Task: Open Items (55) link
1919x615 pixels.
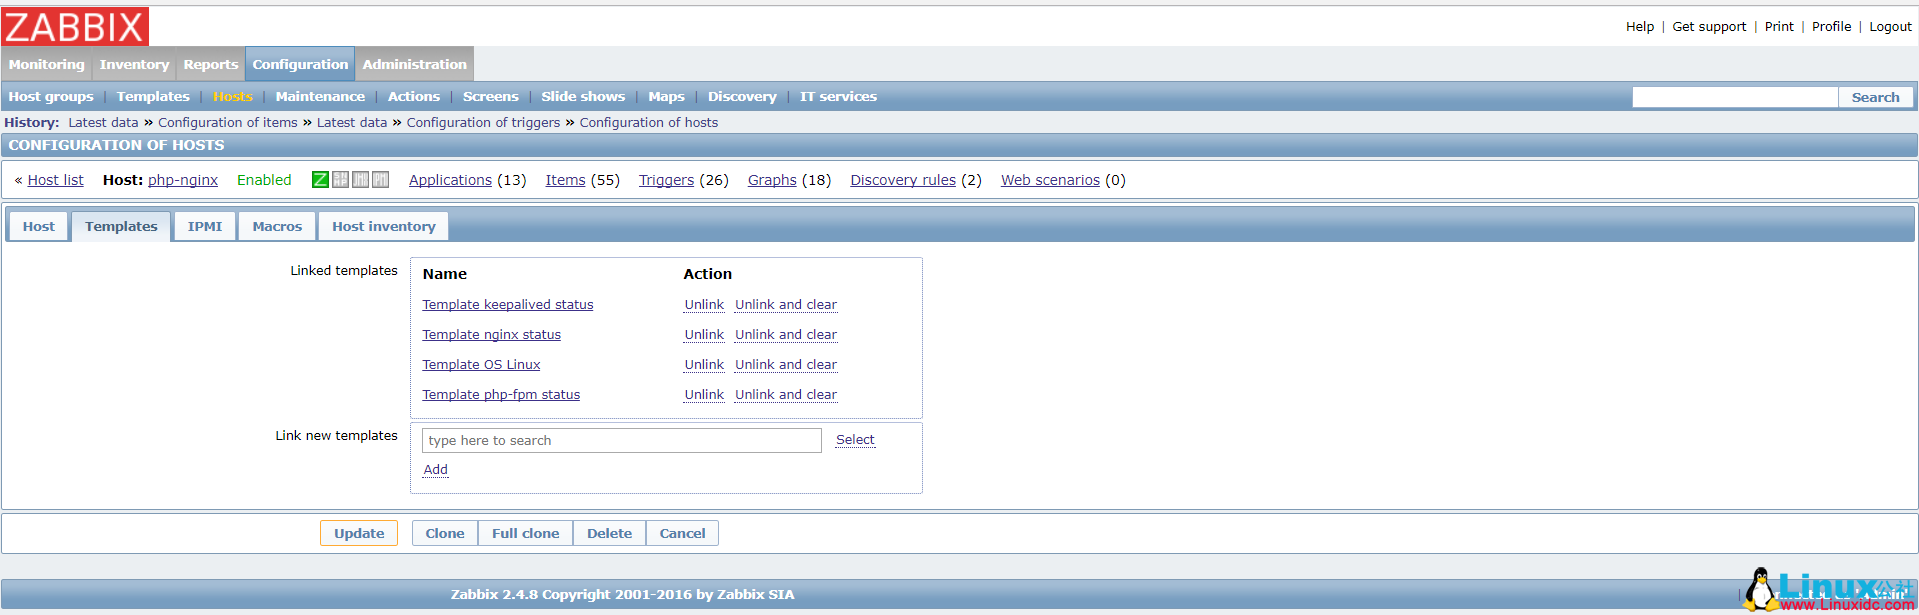Action: point(565,180)
